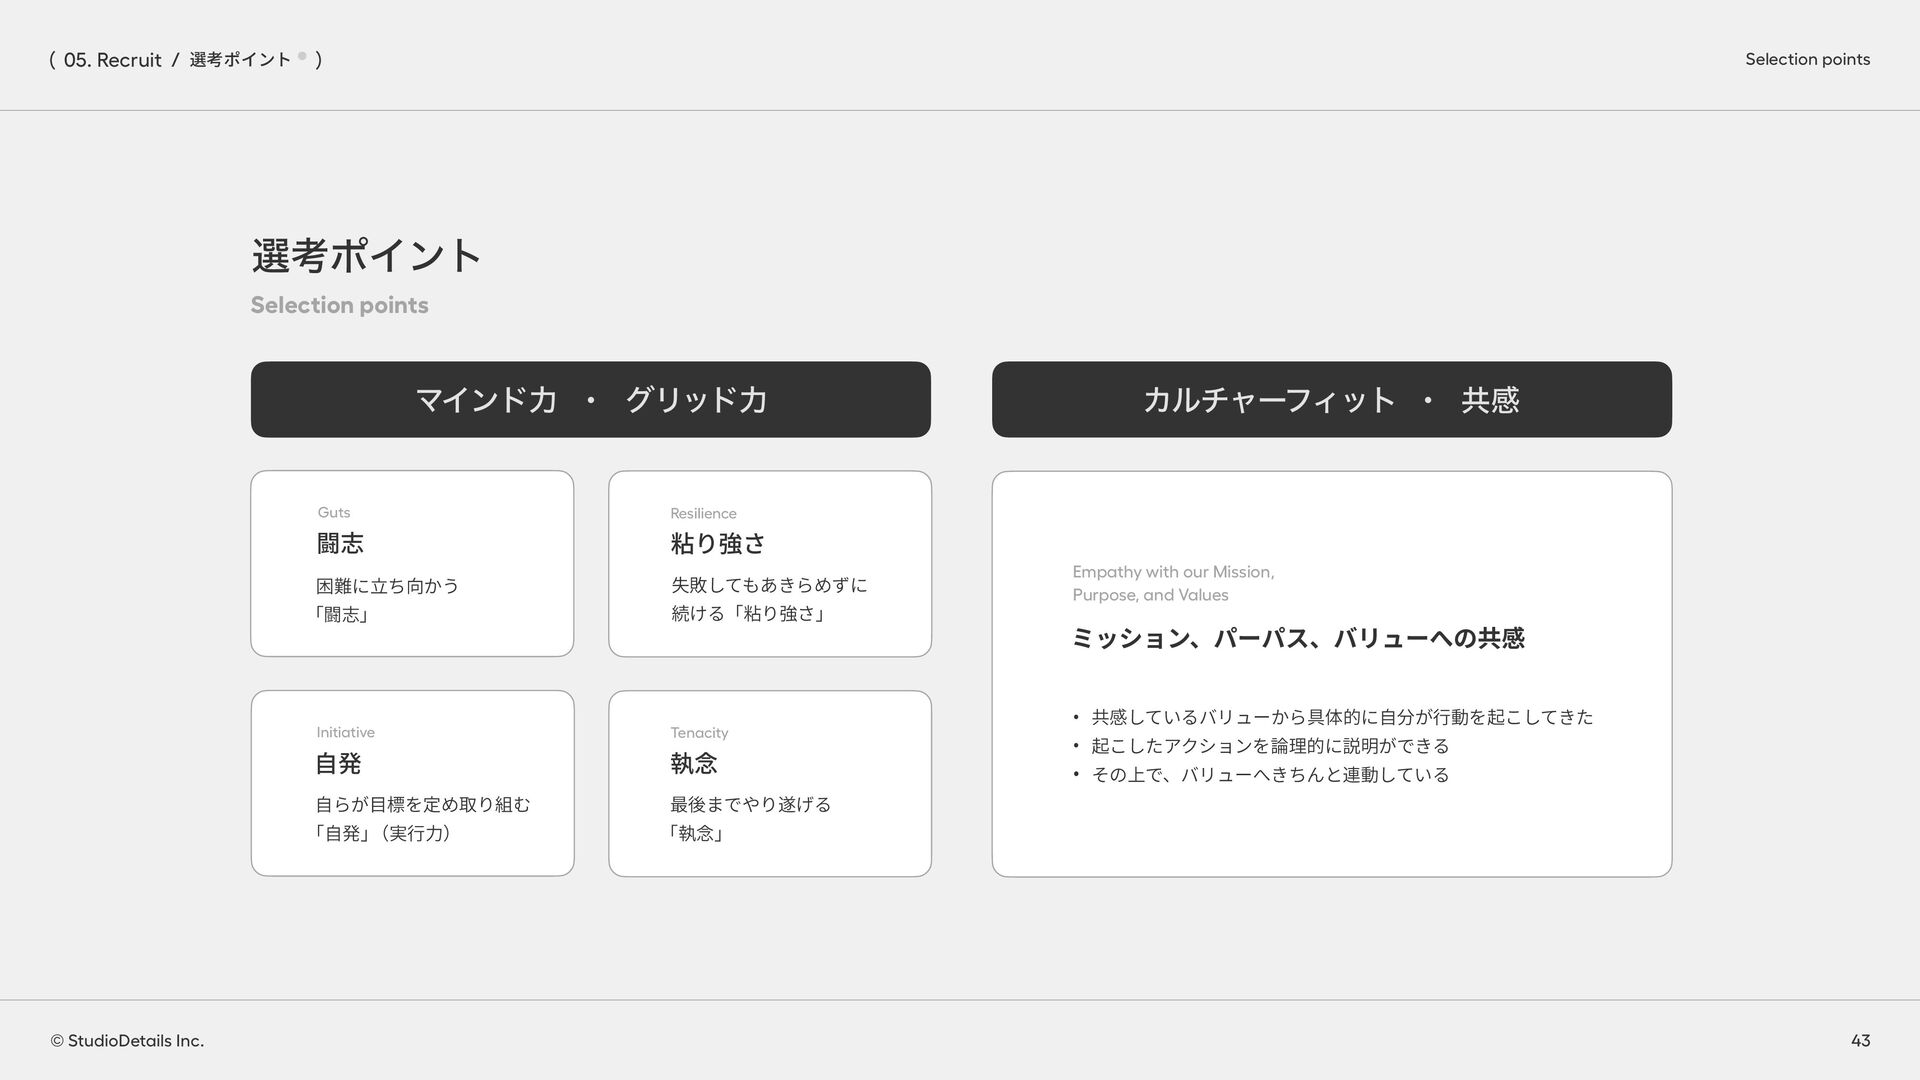Screen dimensions: 1920x1080
Task: Click the 困難に立ち向かう description text
Action: [387, 586]
